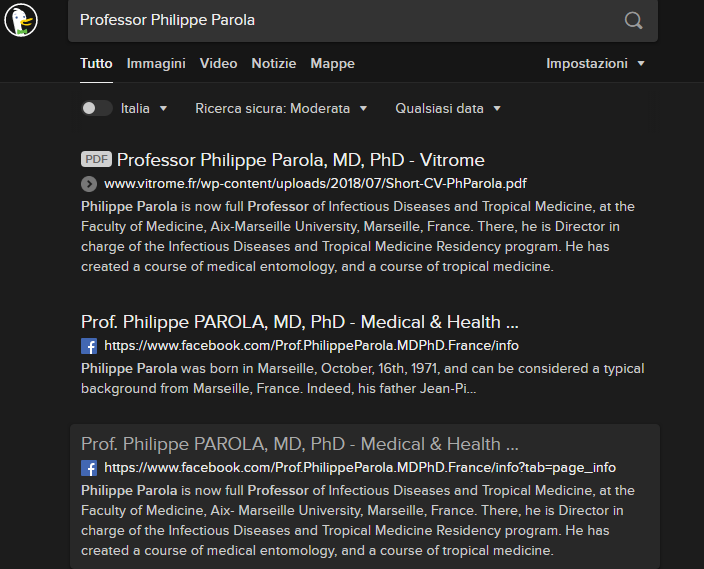Toggle the Italia region switch
The image size is (704, 569).
pos(96,108)
